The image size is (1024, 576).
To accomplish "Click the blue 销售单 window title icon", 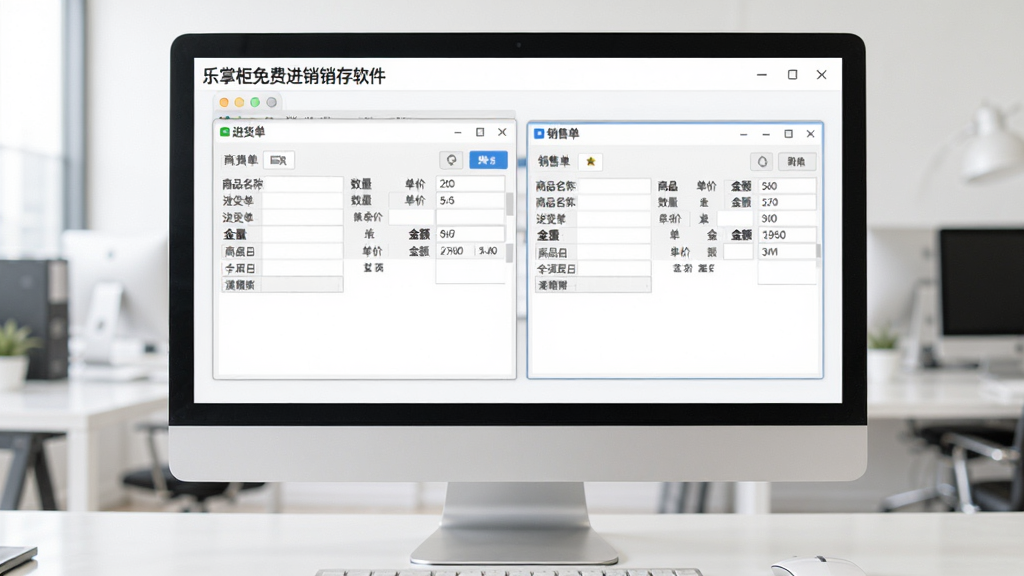I will 539,134.
